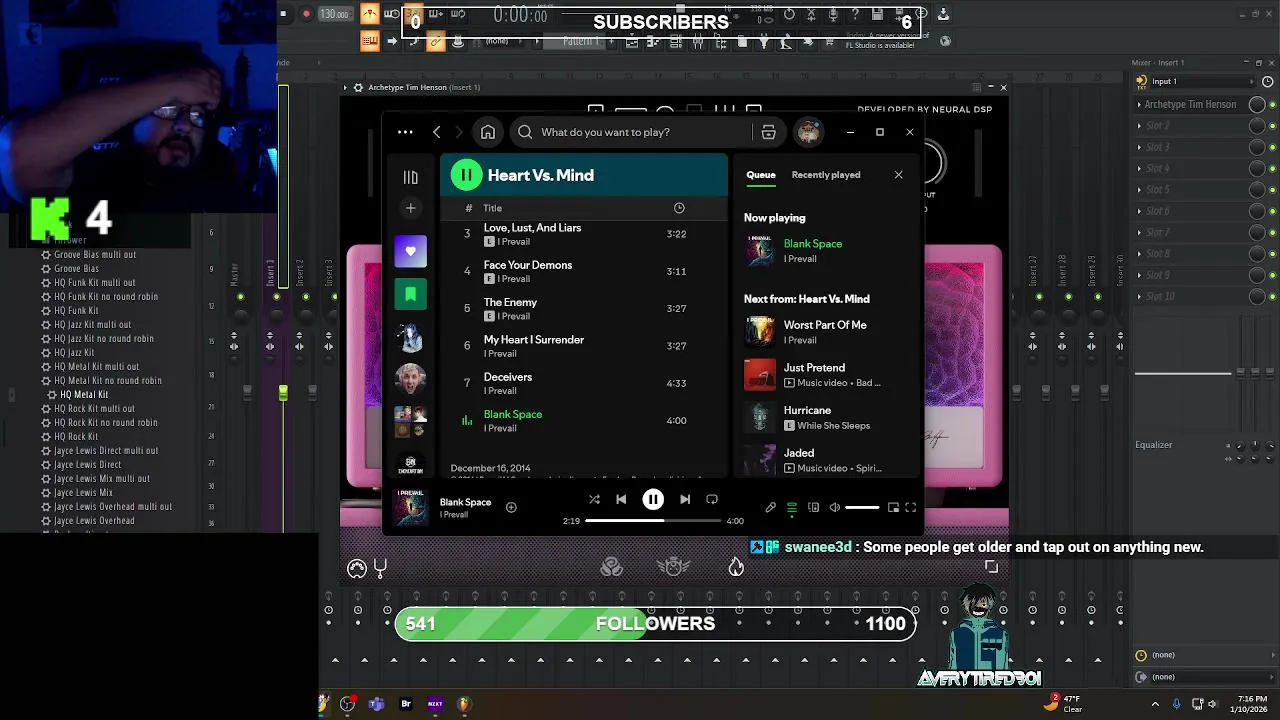Image resolution: width=1280 pixels, height=720 pixels.
Task: Open the lyrics microphone icon
Action: (771, 508)
